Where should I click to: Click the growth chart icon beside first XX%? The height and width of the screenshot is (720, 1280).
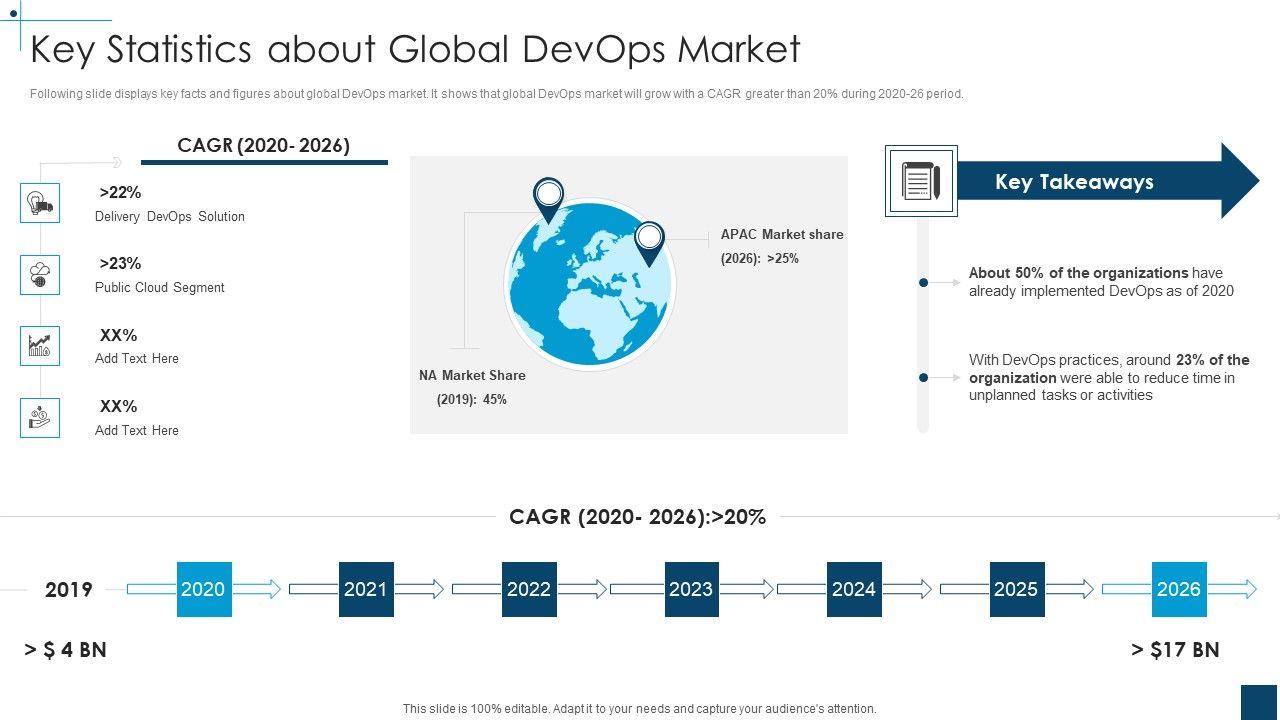pyautogui.click(x=40, y=346)
